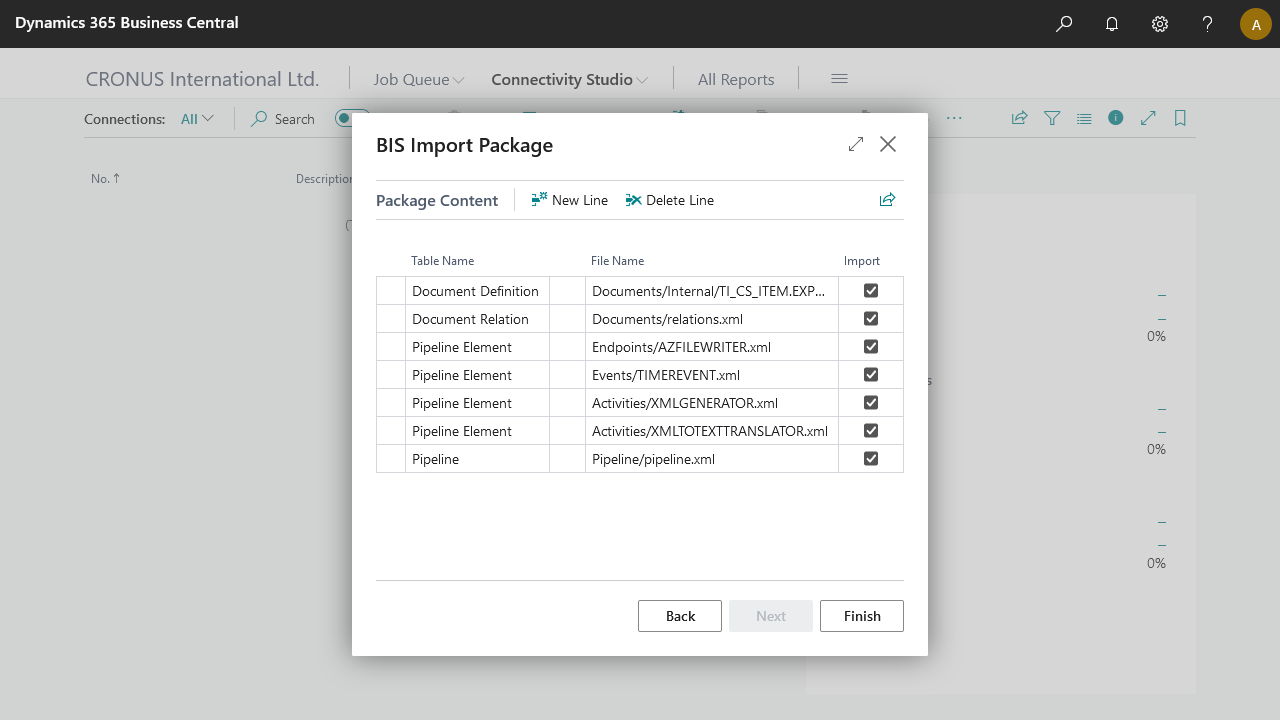Image resolution: width=1280 pixels, height=720 pixels.
Task: Click the Import column header
Action: (x=862, y=261)
